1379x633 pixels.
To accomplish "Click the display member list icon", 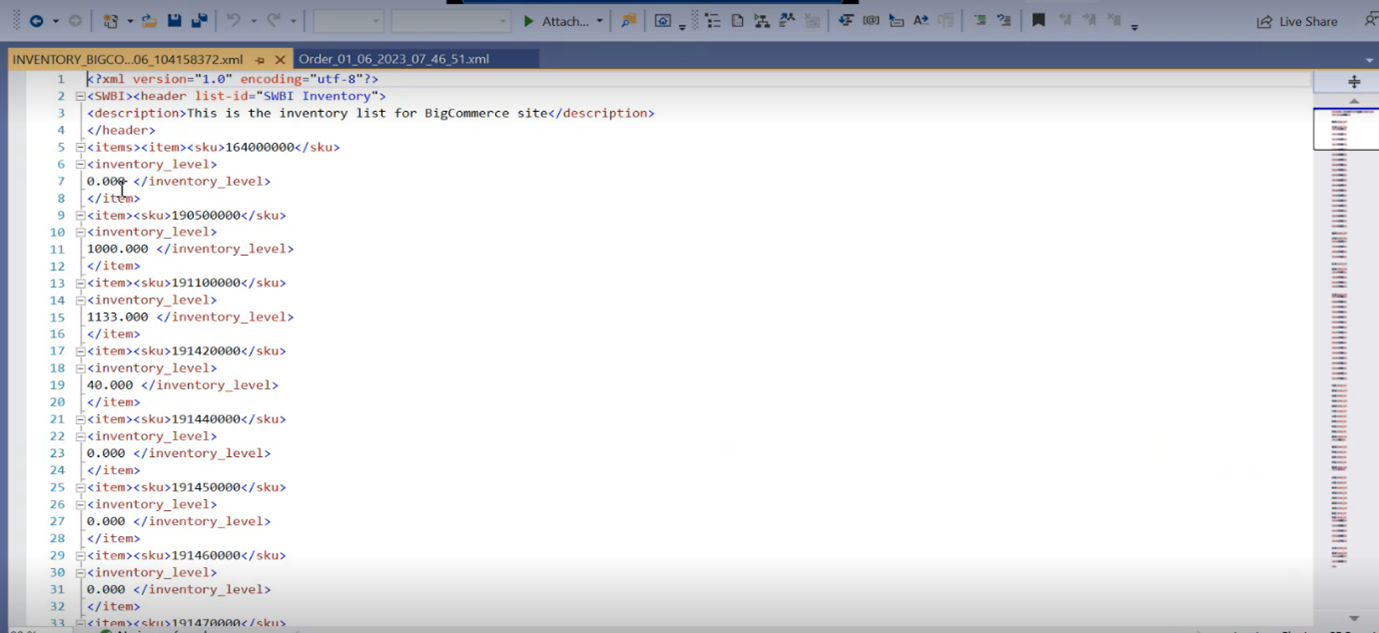I will coord(845,21).
